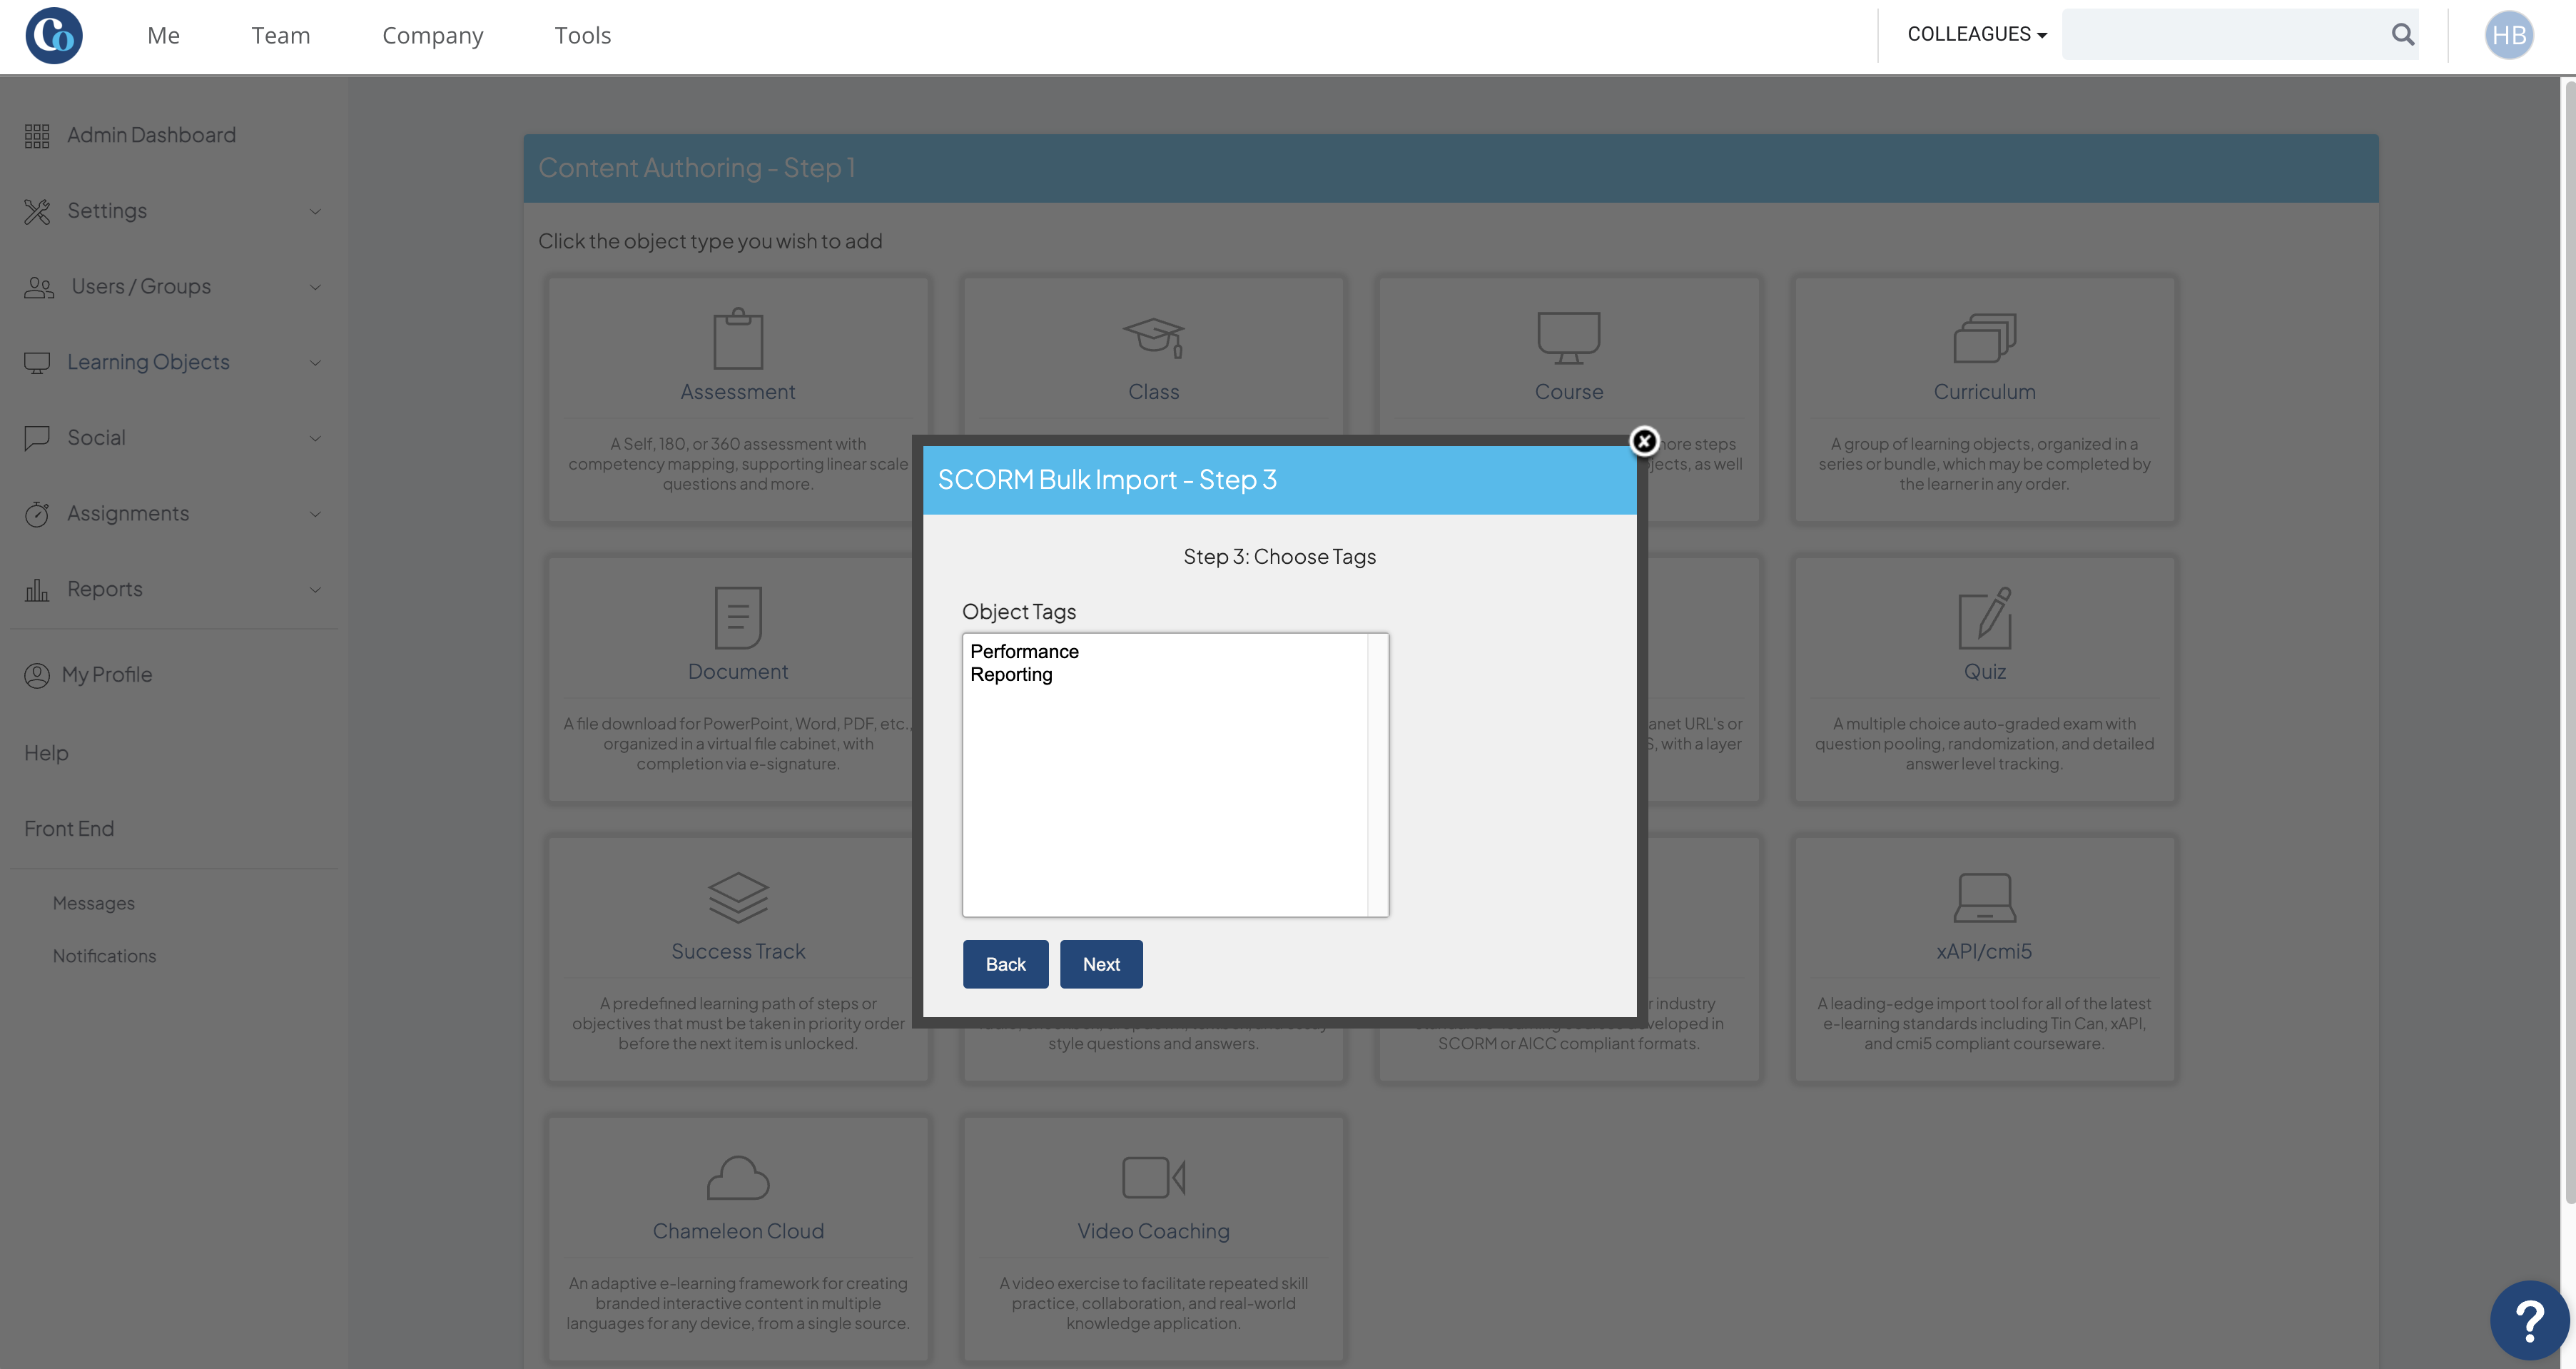Click the Document title
Viewport: 2576px width, 1369px height.
[x=738, y=672]
